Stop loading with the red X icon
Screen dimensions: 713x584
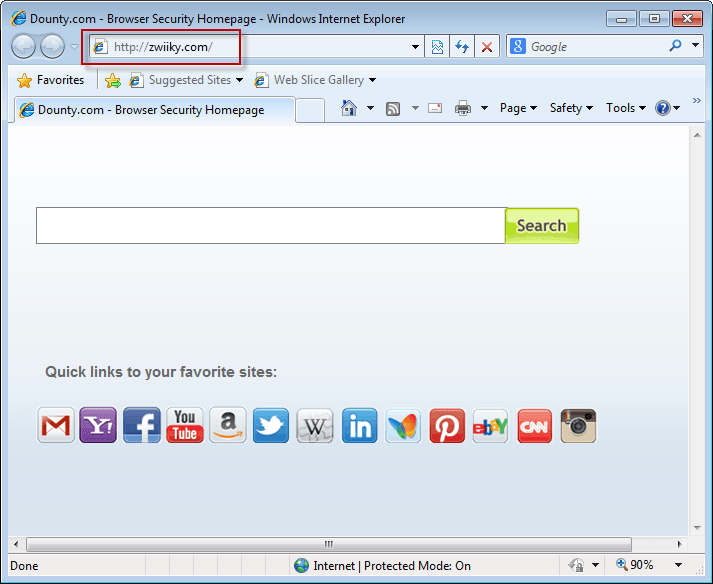pyautogui.click(x=487, y=46)
